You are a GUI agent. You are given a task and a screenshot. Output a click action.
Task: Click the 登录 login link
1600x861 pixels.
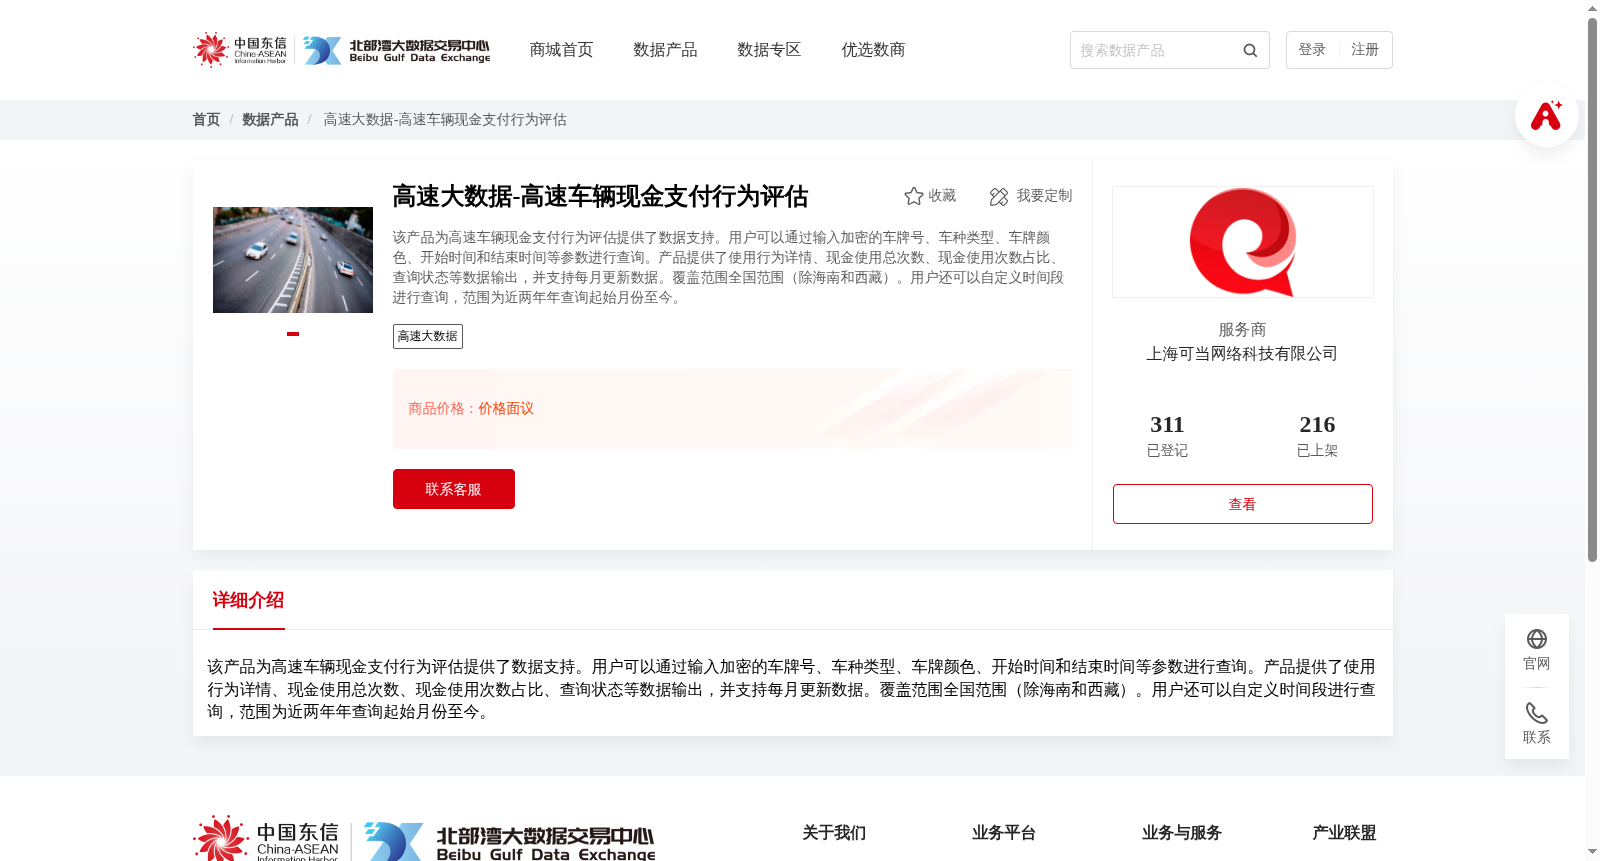click(x=1312, y=50)
